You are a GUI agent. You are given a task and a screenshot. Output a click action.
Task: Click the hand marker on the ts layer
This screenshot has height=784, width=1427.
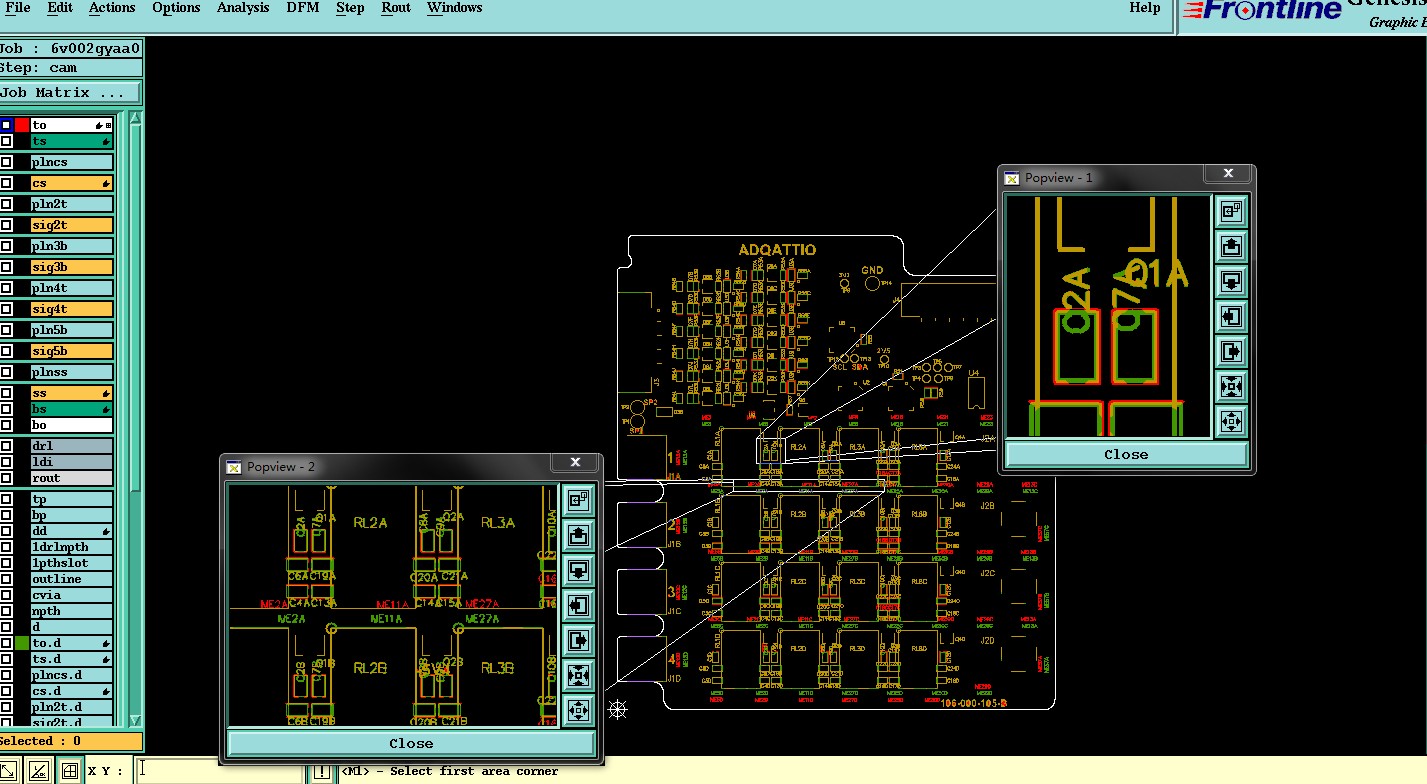tap(104, 142)
